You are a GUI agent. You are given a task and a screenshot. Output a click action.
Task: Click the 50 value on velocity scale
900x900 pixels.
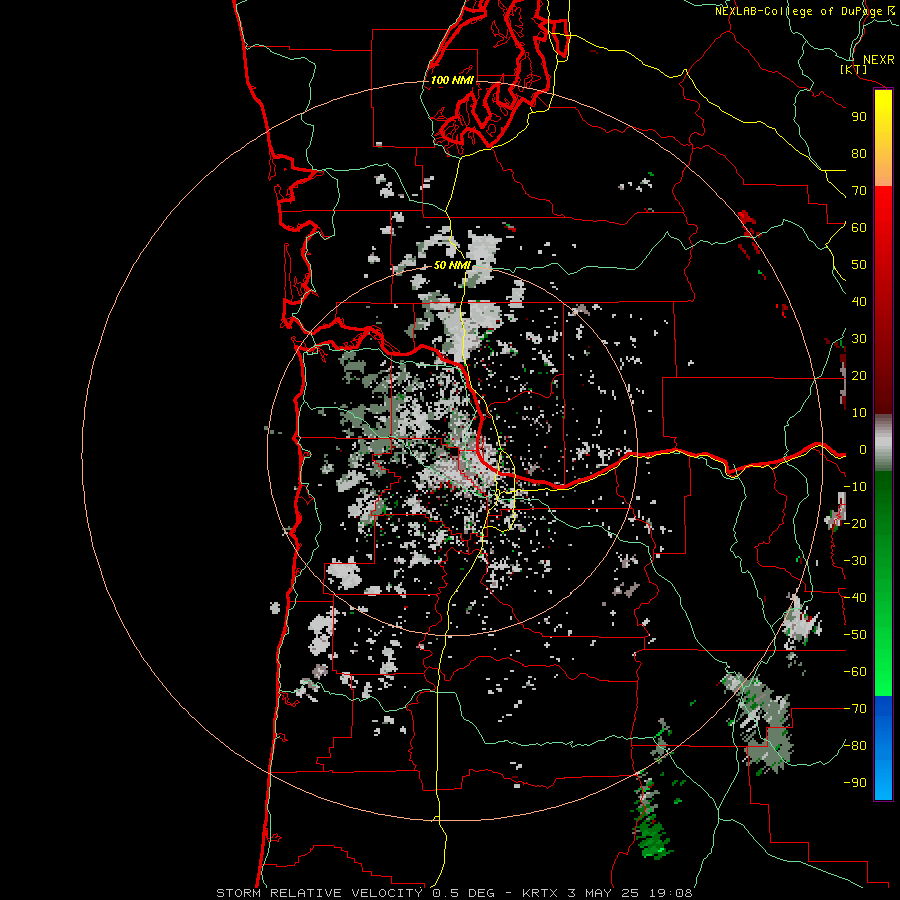point(859,265)
